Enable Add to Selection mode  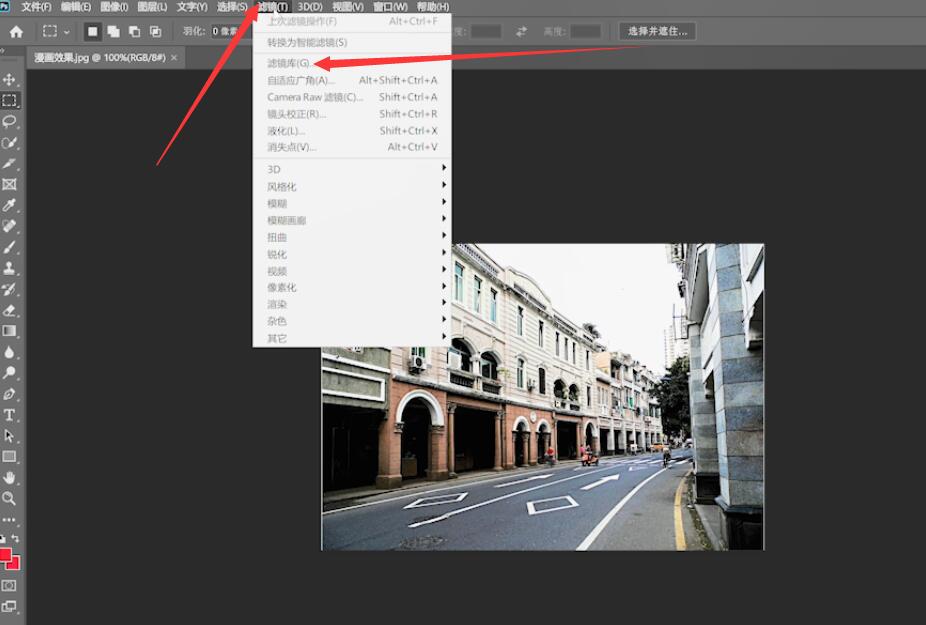(113, 31)
